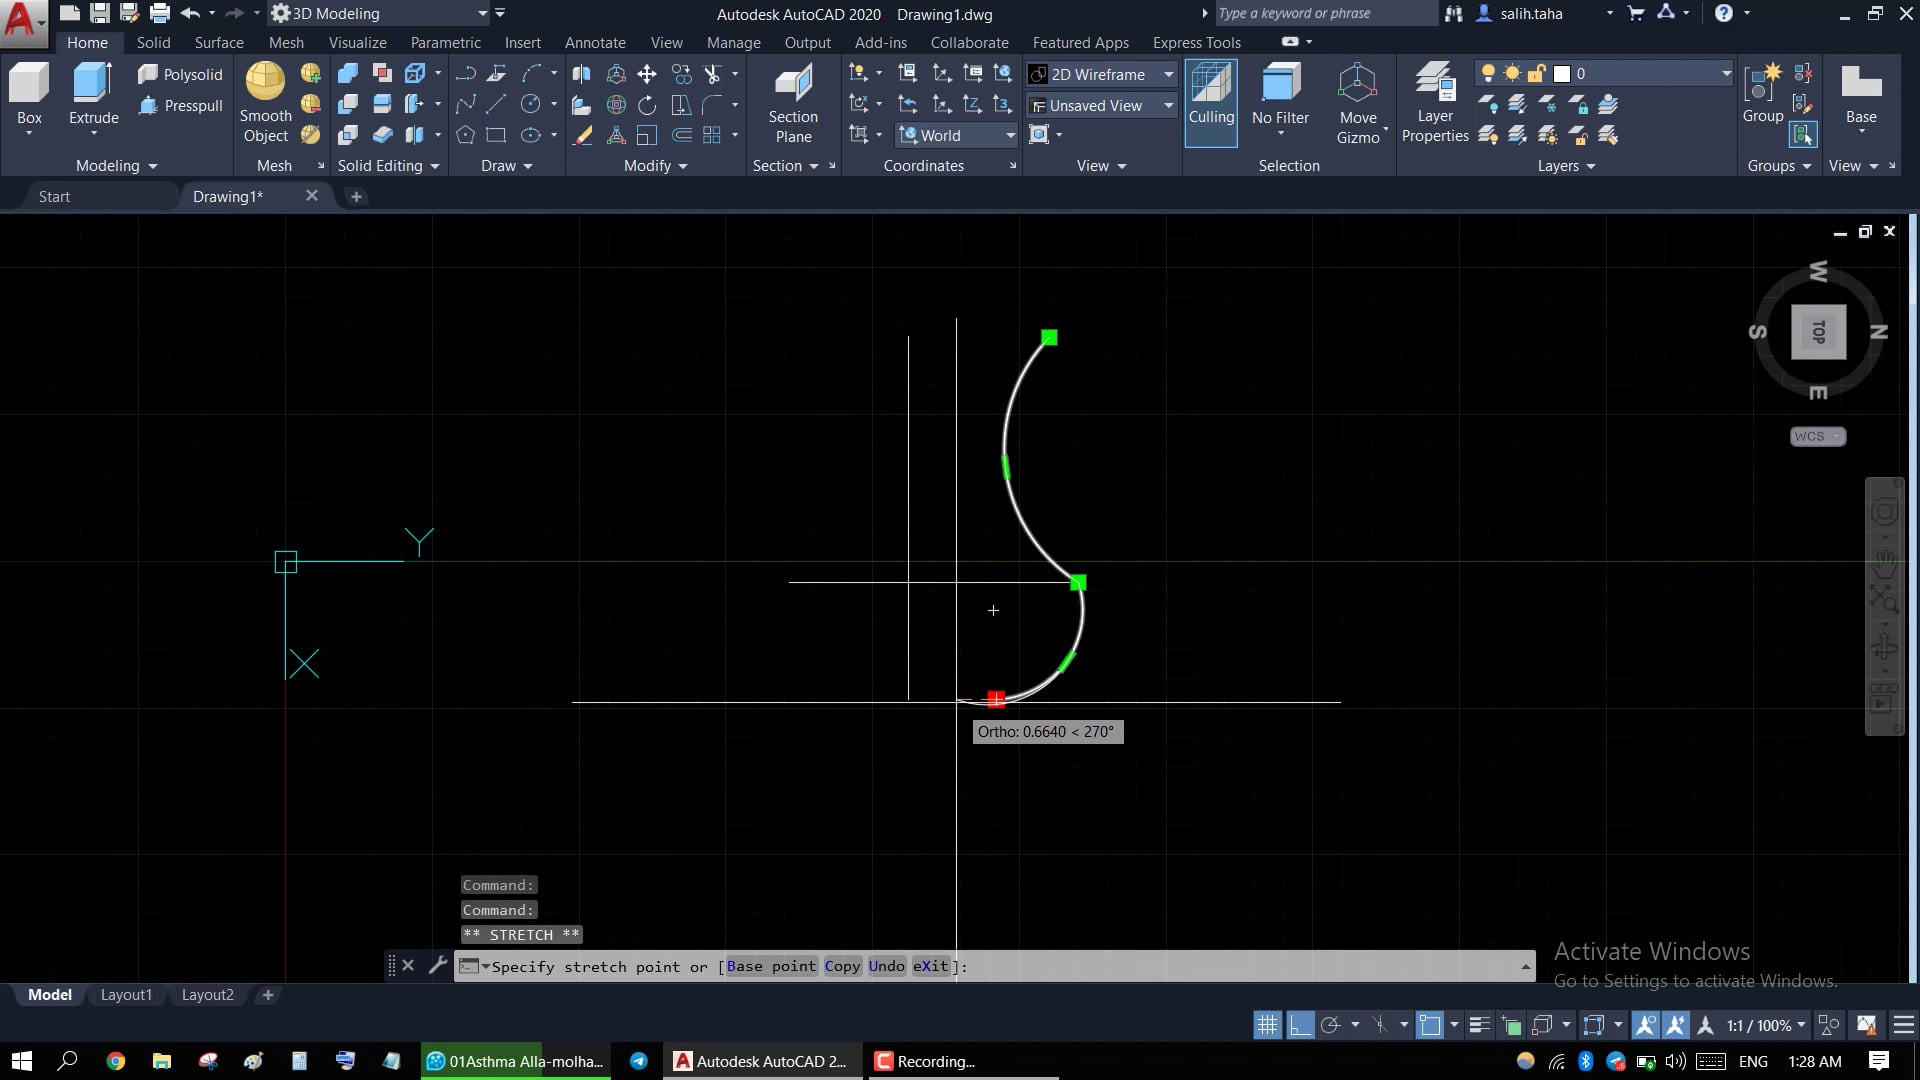Select the Move tool in Modify panel
Viewport: 1920px width, 1080px height.
point(647,73)
